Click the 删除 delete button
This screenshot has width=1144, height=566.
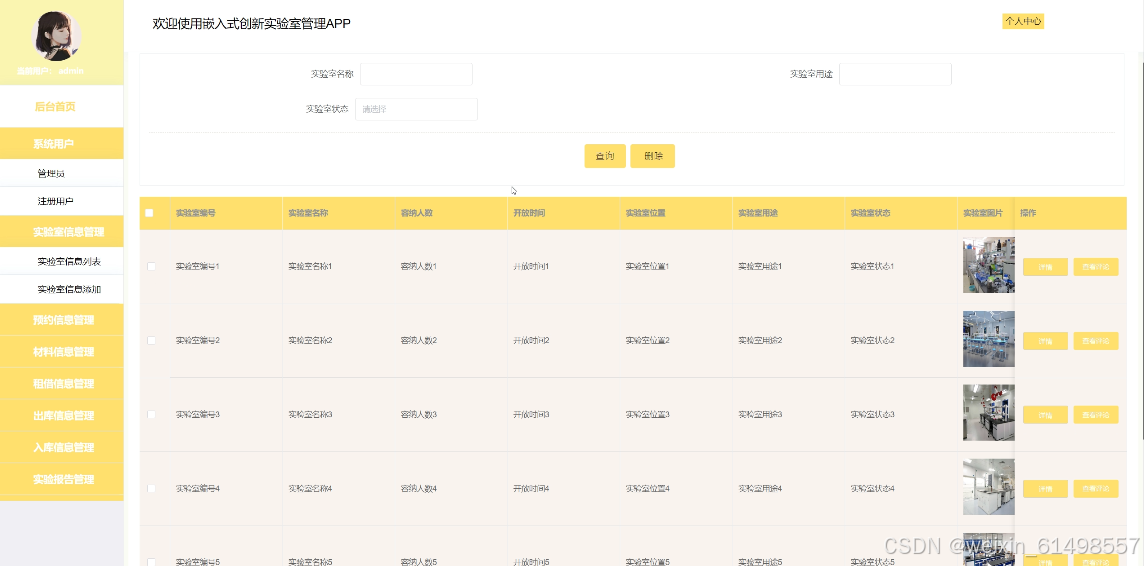[653, 156]
